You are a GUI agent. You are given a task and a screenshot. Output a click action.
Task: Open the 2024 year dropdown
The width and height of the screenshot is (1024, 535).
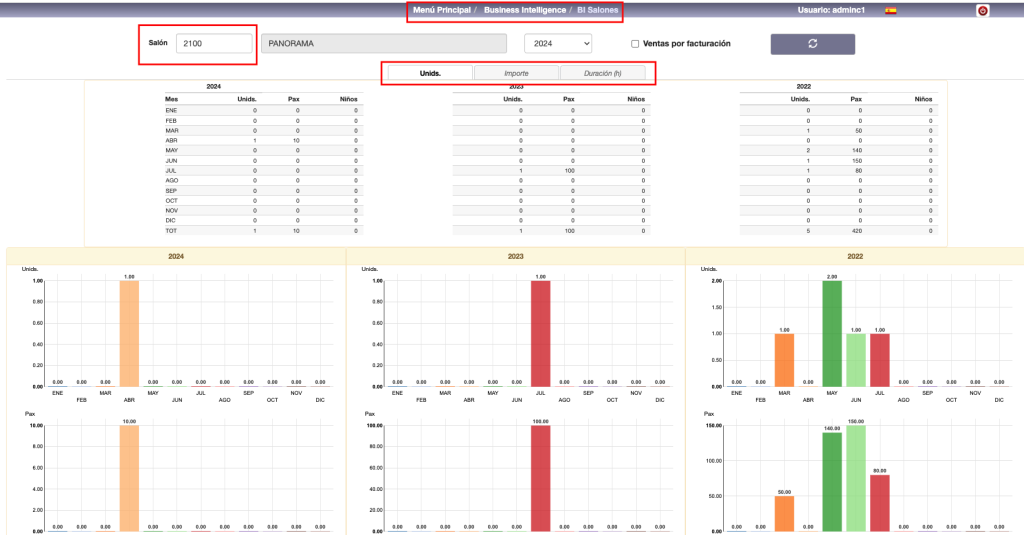click(557, 44)
